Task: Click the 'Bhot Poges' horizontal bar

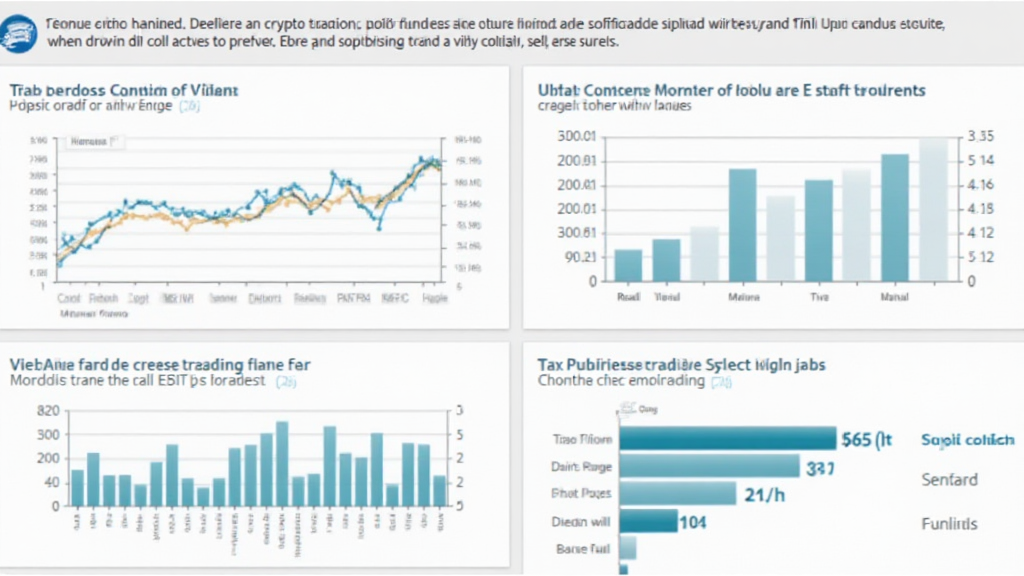Action: coord(678,493)
